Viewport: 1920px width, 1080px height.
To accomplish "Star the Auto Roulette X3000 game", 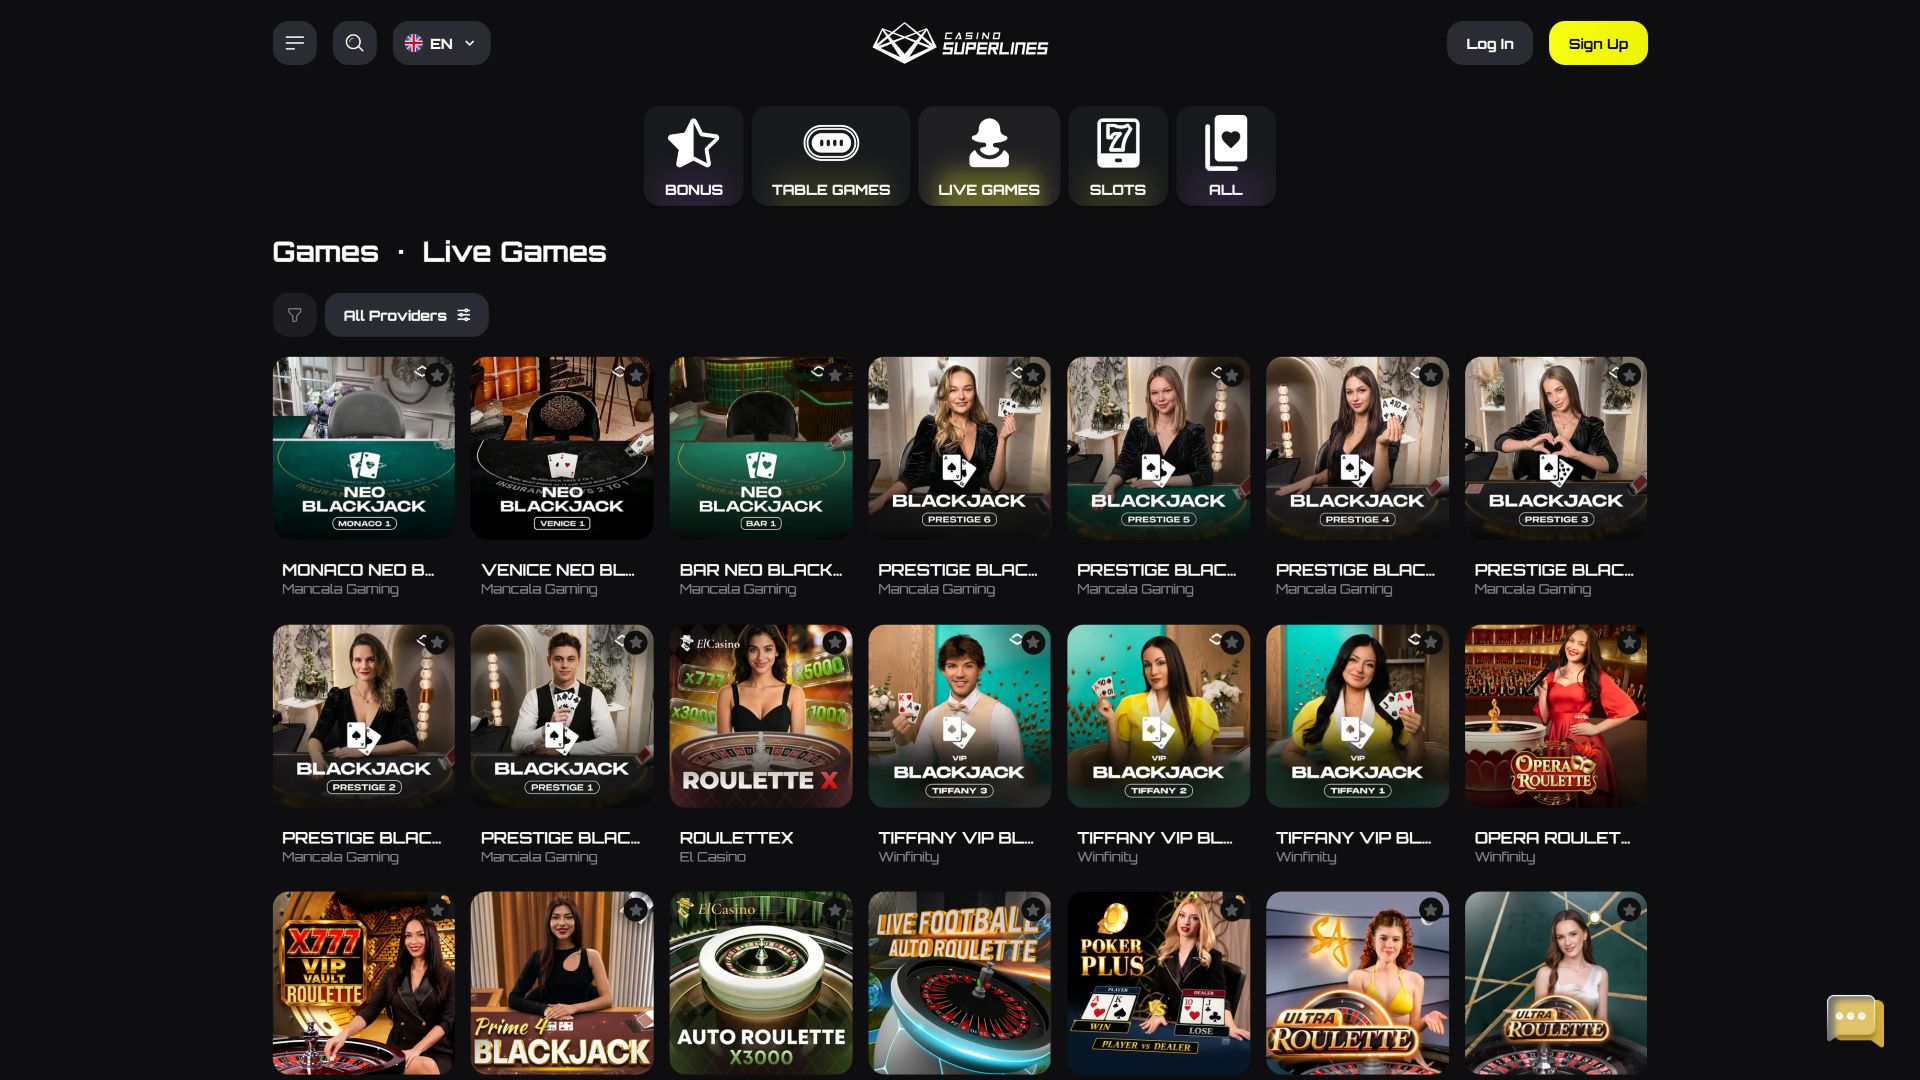I will [x=835, y=909].
